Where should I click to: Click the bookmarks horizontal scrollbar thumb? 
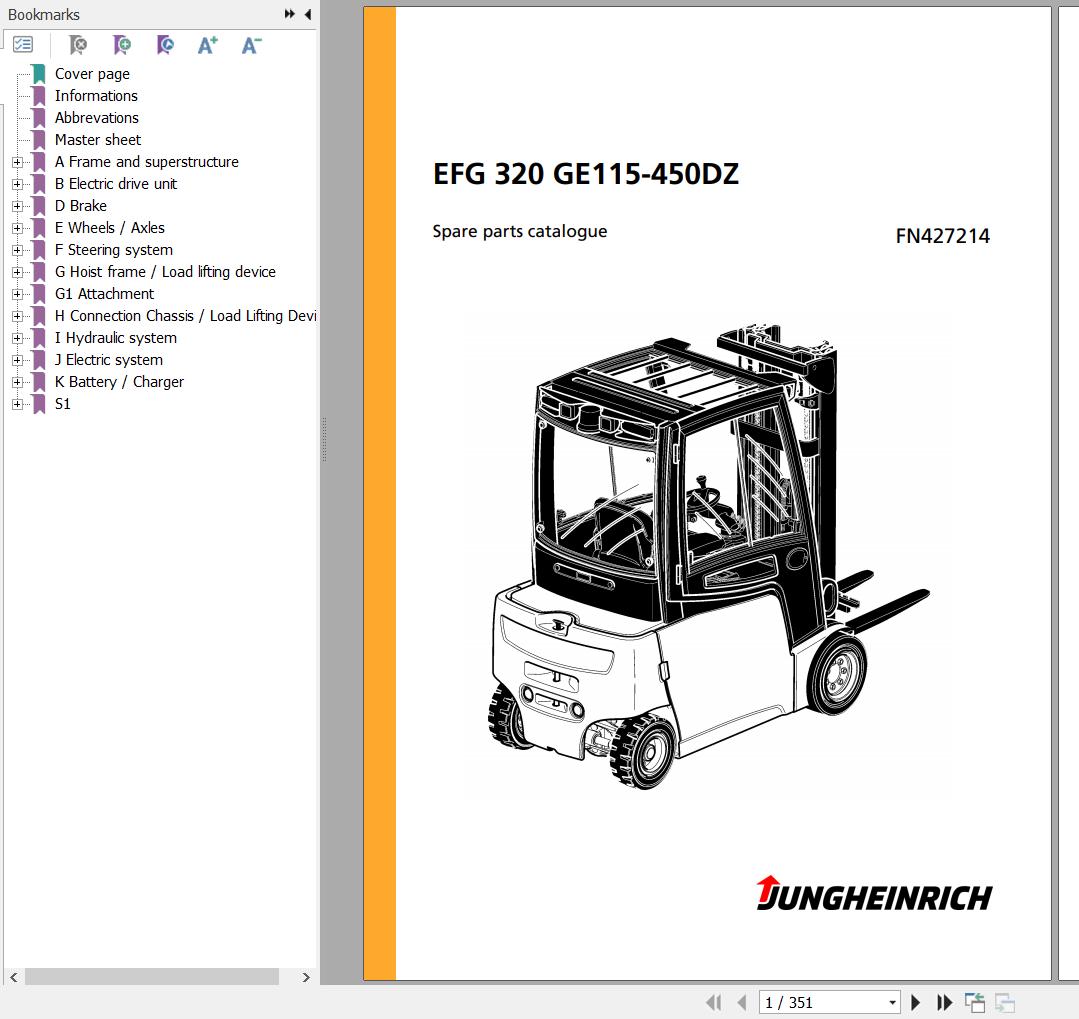152,977
